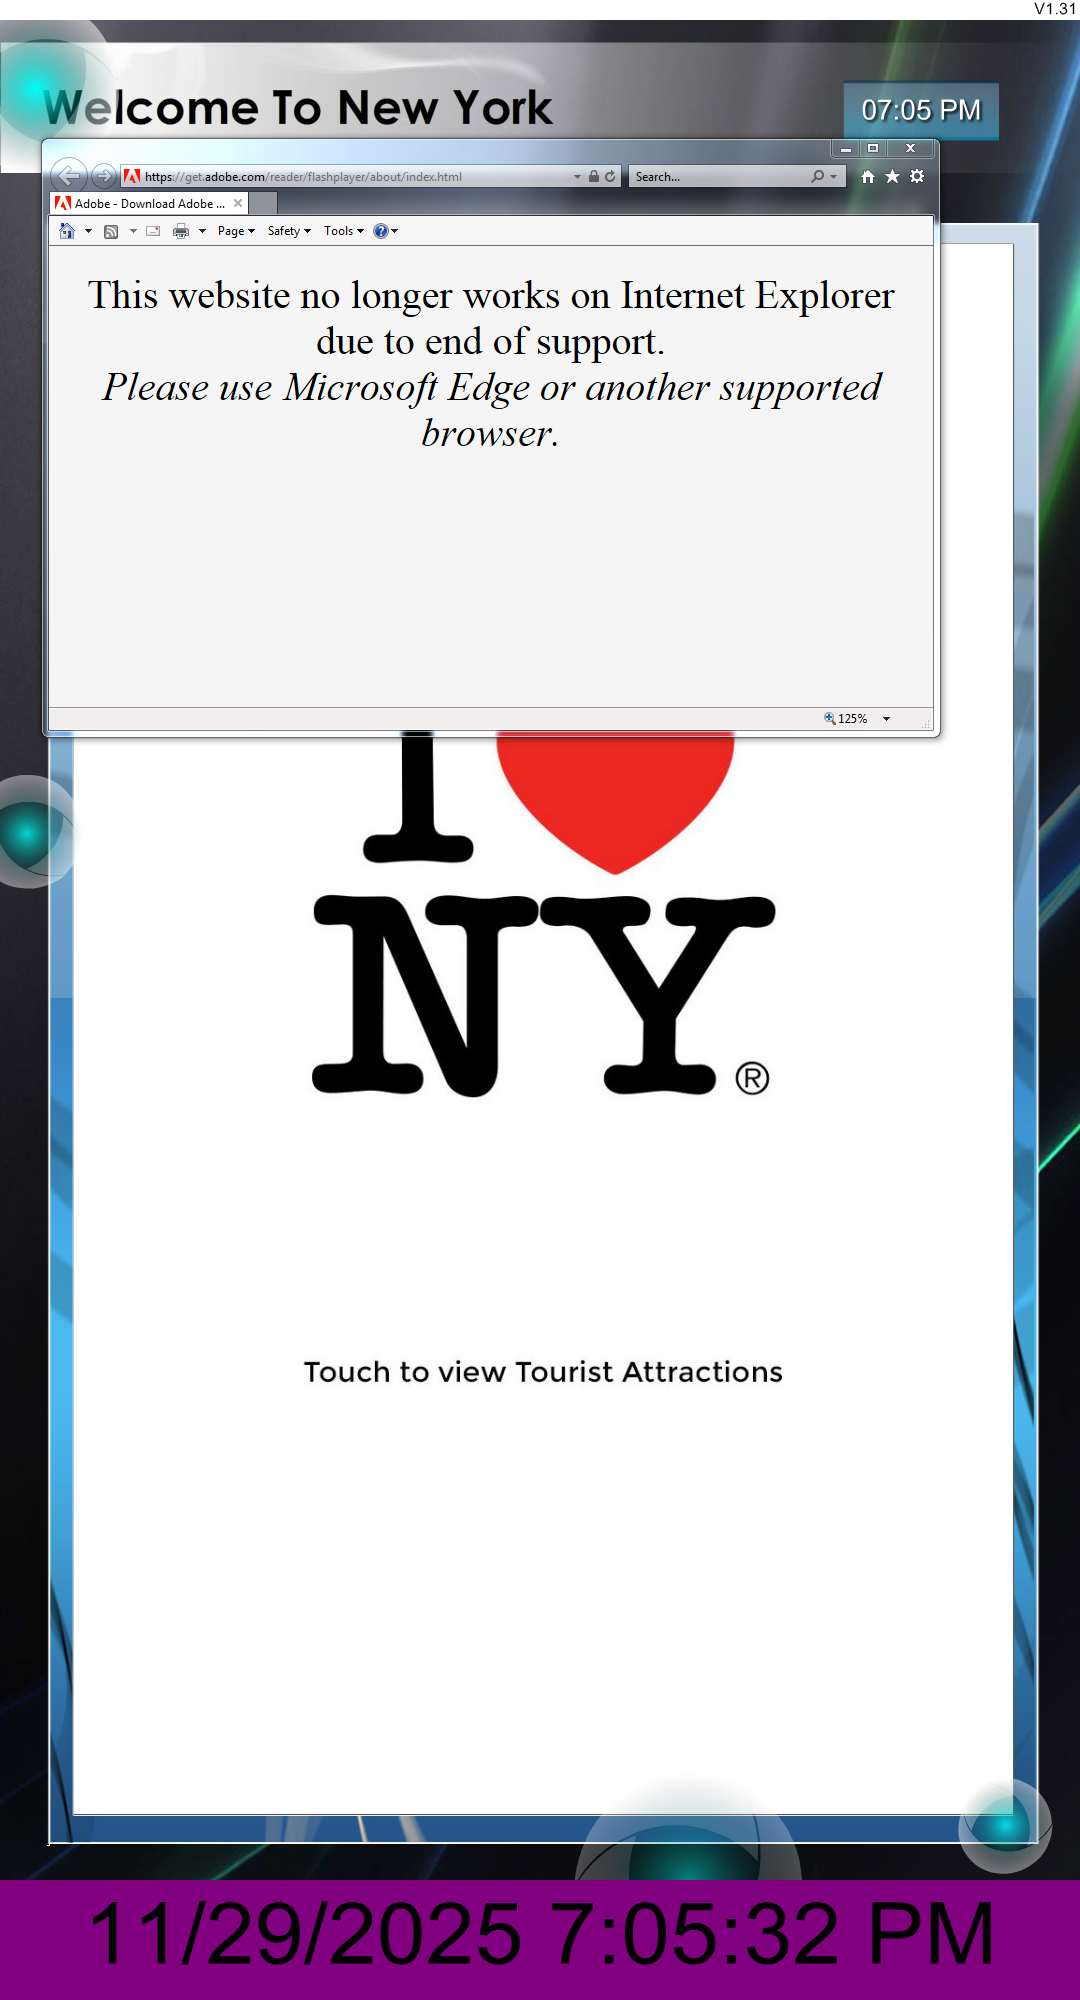This screenshot has height=2000, width=1080.
Task: Refresh the page with the reload icon
Action: pyautogui.click(x=610, y=176)
